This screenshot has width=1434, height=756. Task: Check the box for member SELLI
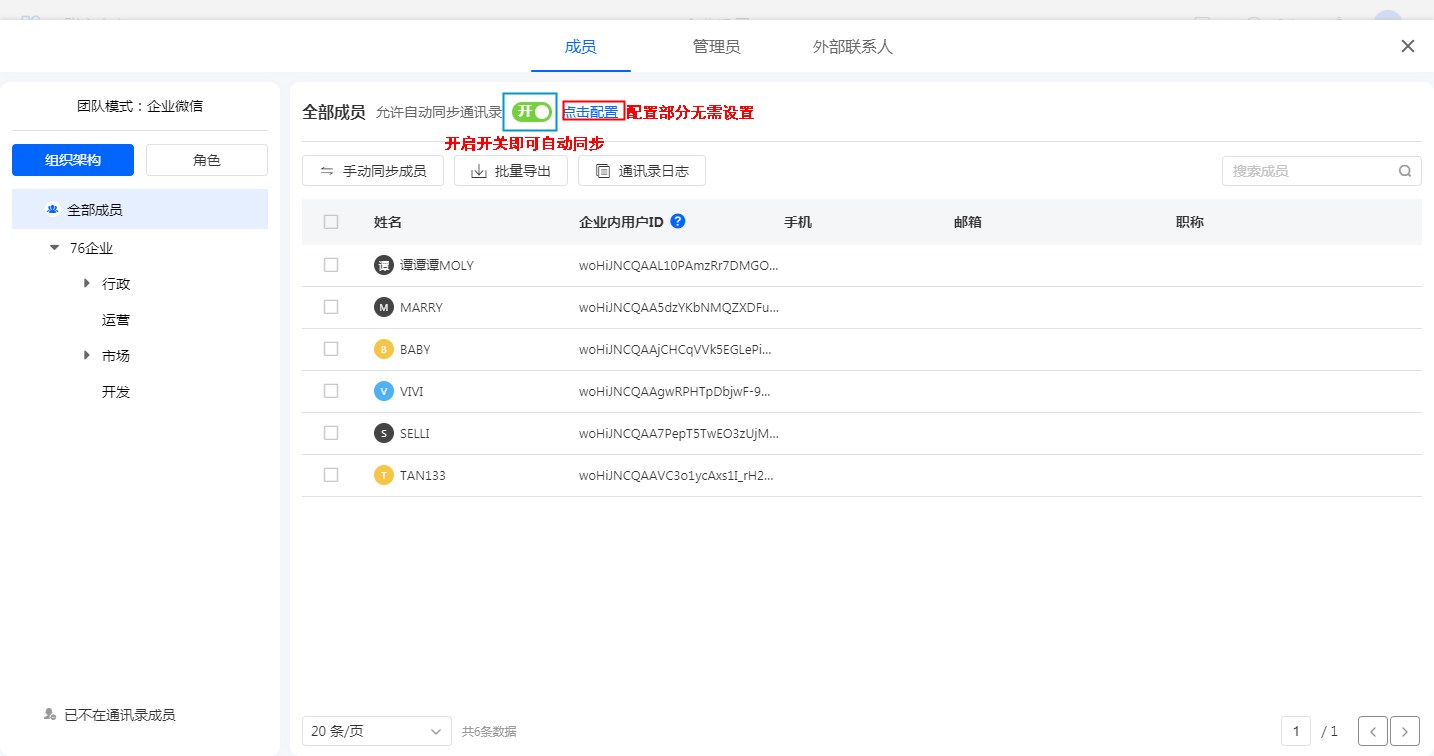point(331,433)
